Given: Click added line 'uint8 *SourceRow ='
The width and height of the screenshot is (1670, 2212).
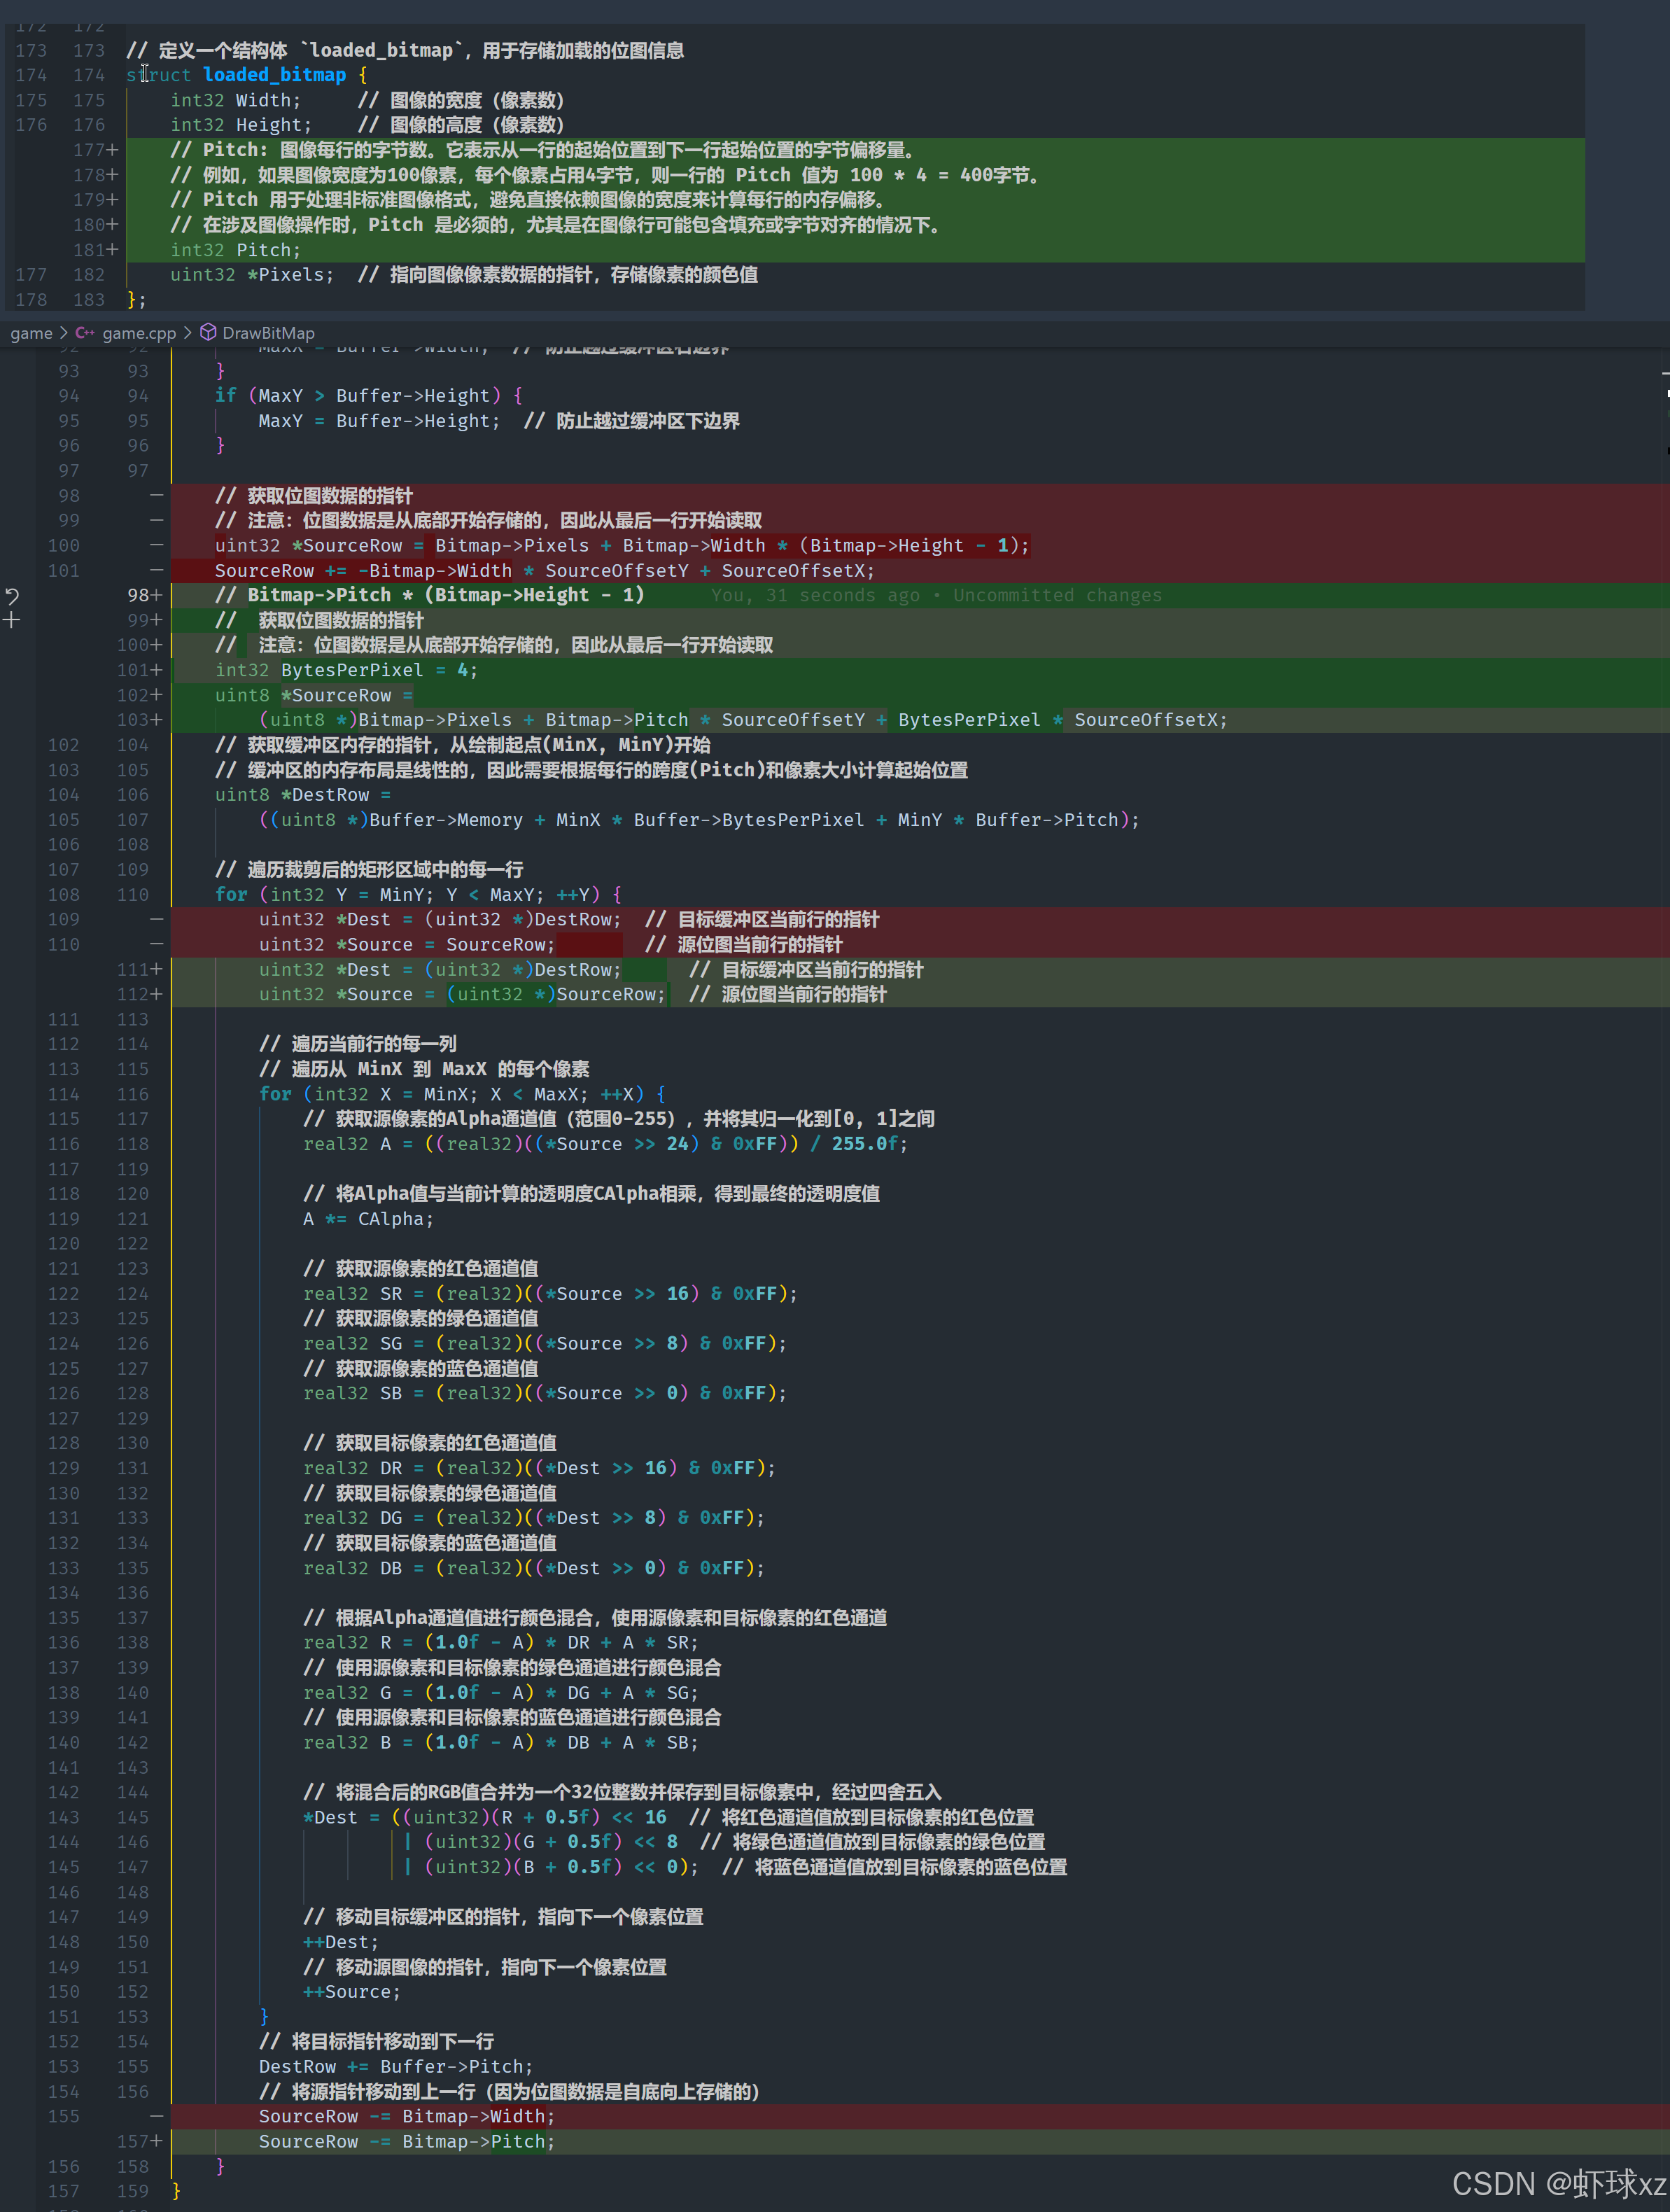Looking at the screenshot, I should pos(314,695).
